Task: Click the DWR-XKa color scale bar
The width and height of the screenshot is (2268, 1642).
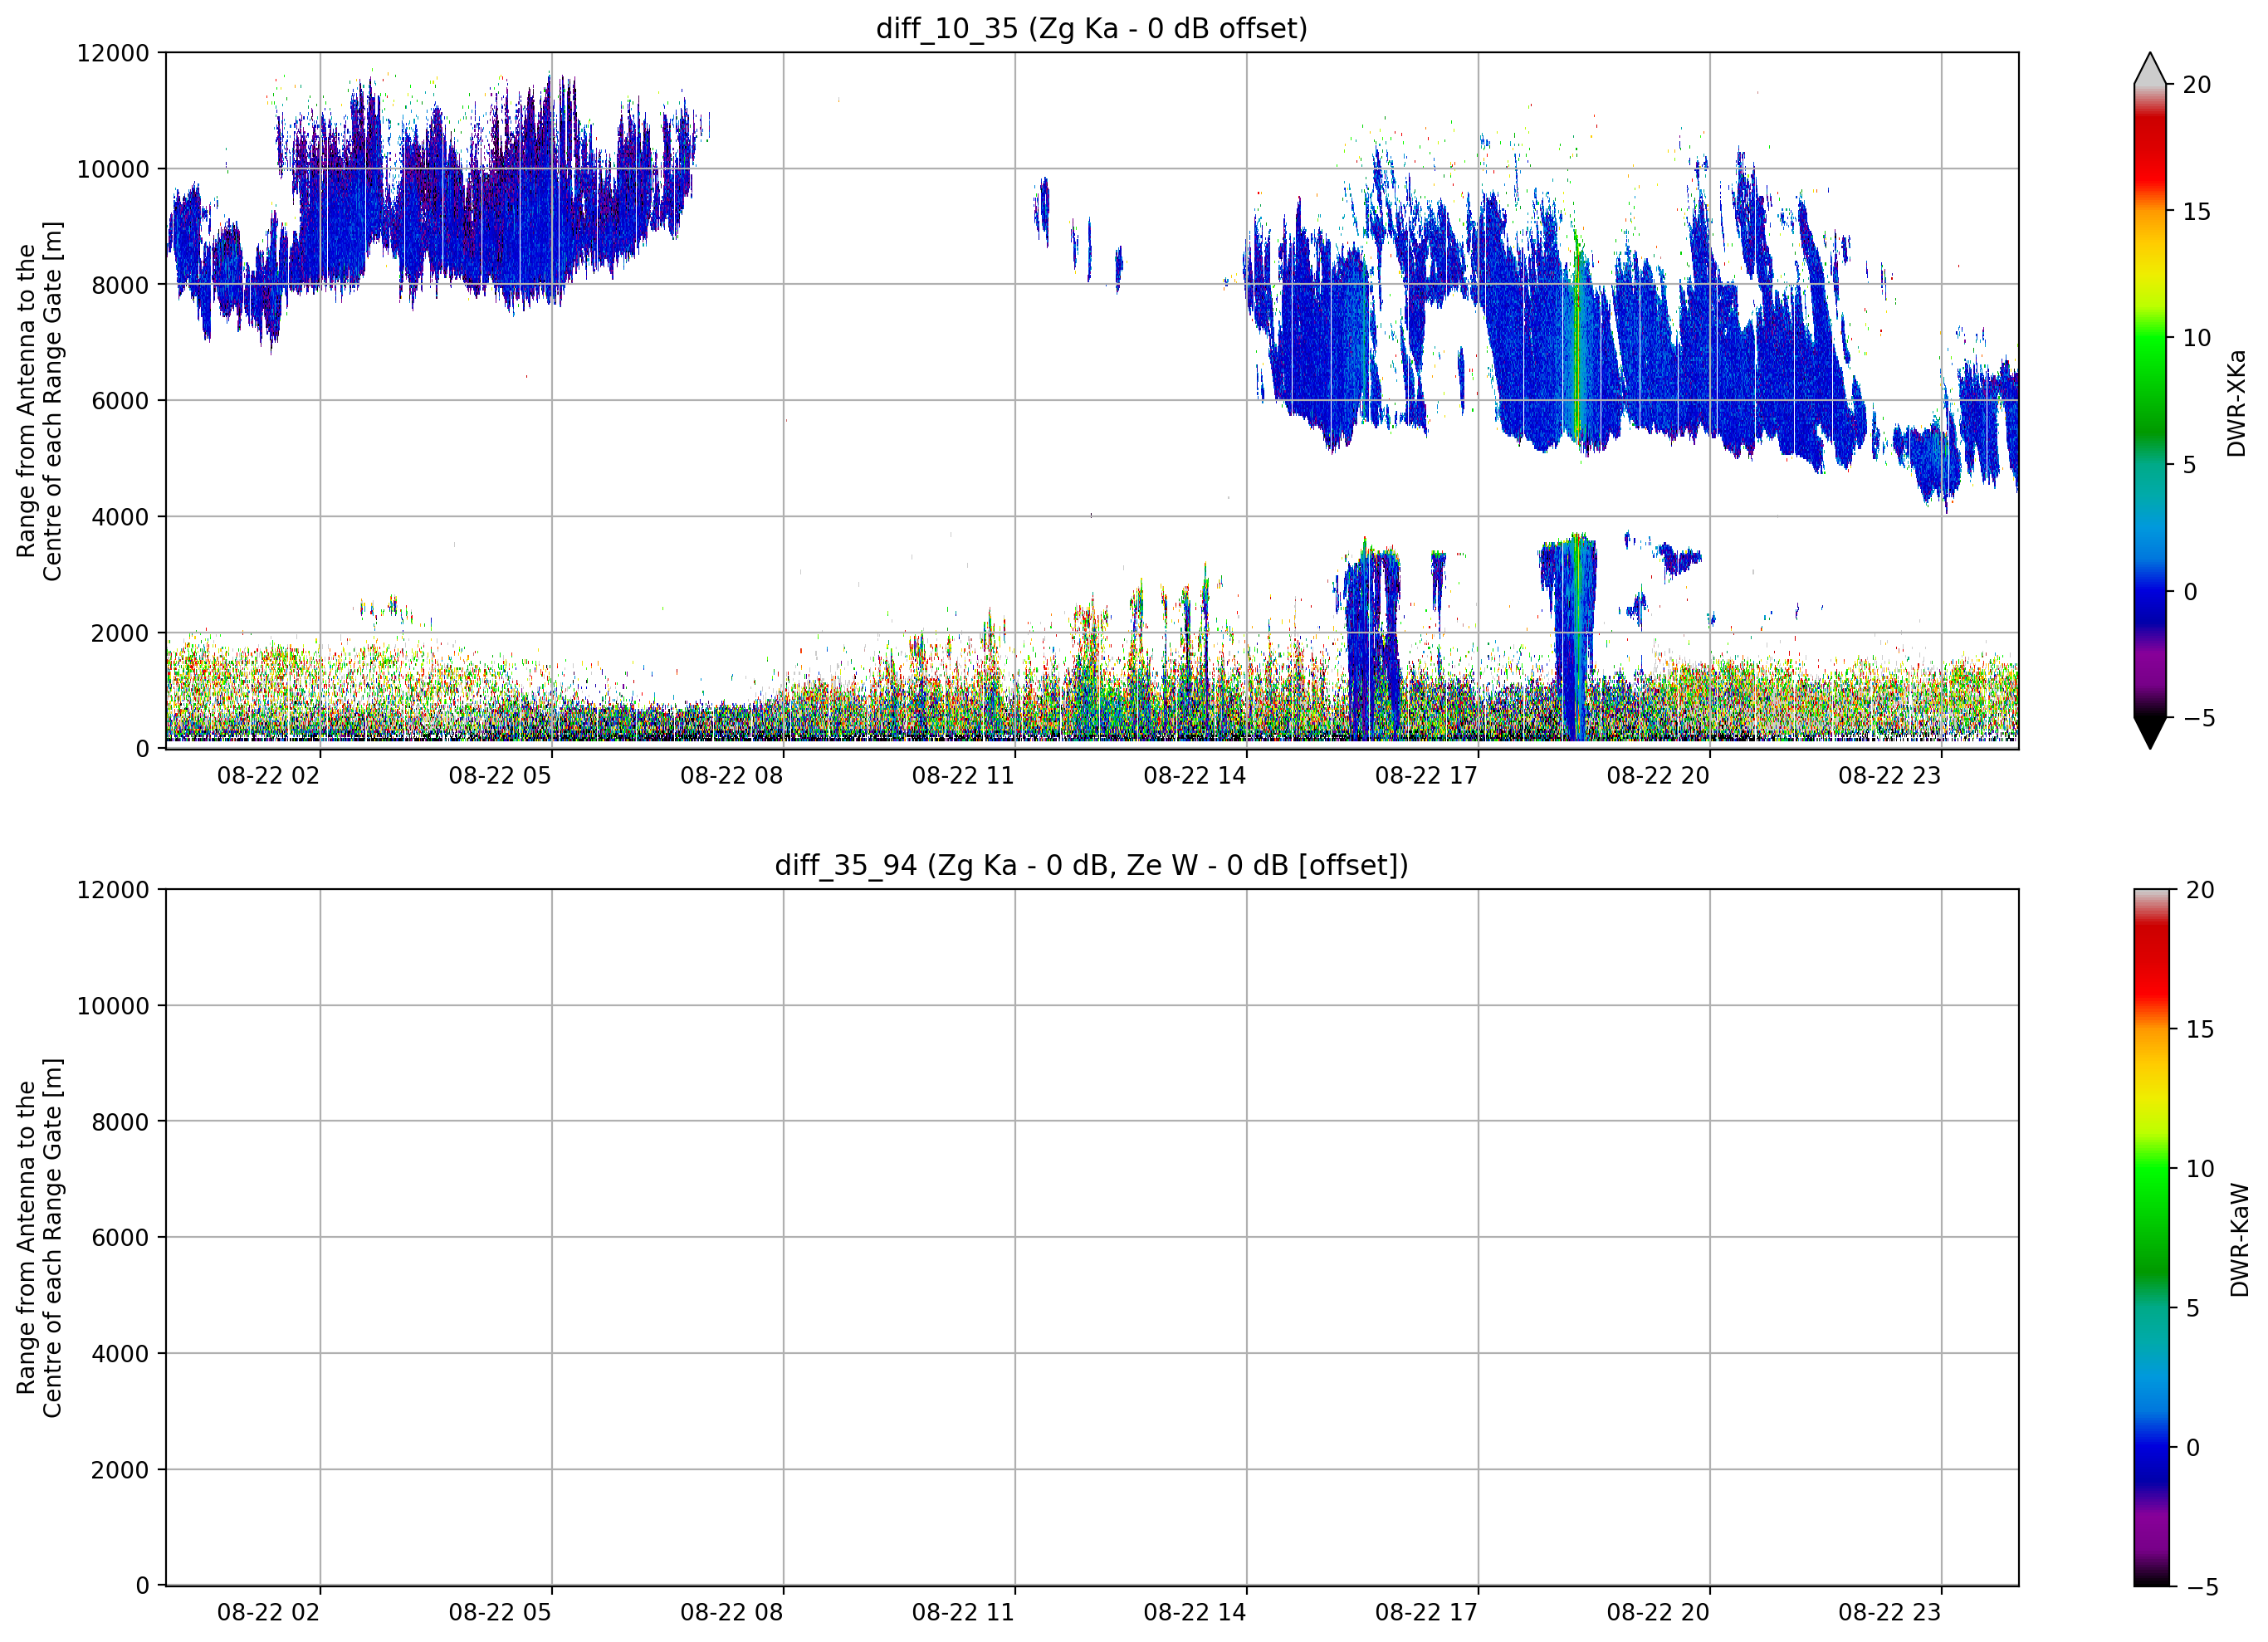Action: tap(2150, 401)
